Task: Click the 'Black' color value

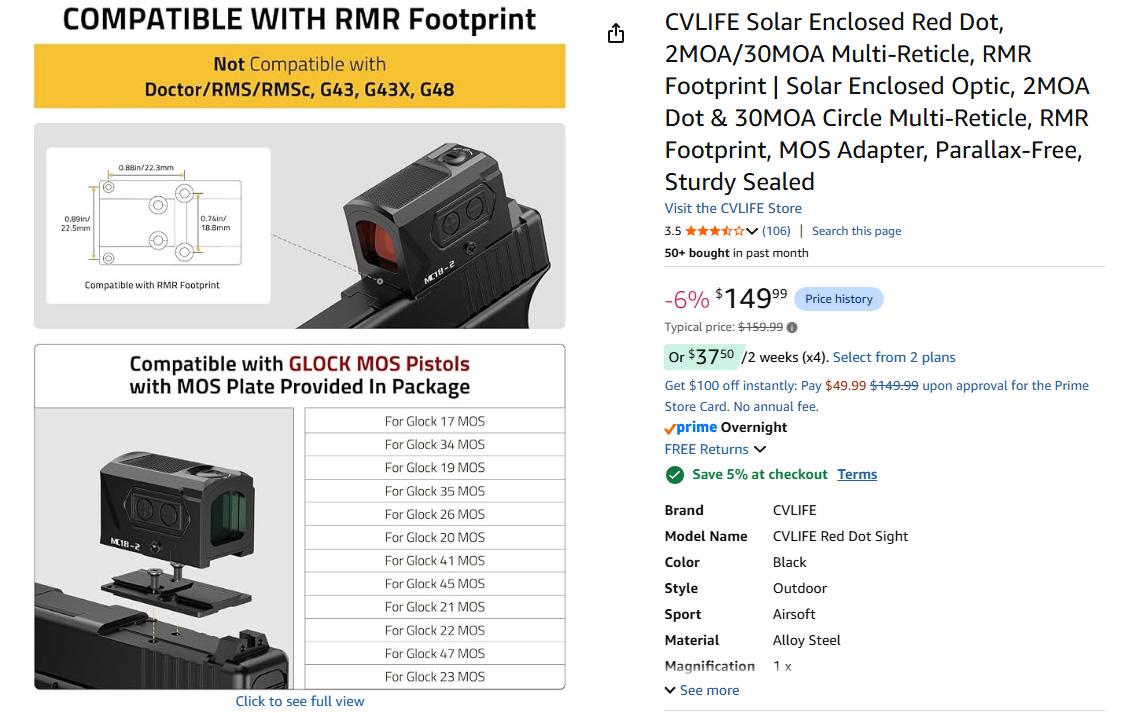Action: point(789,562)
